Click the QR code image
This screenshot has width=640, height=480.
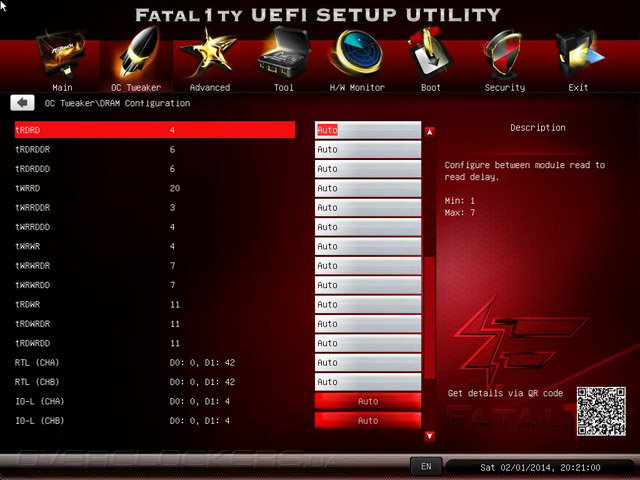tap(601, 411)
